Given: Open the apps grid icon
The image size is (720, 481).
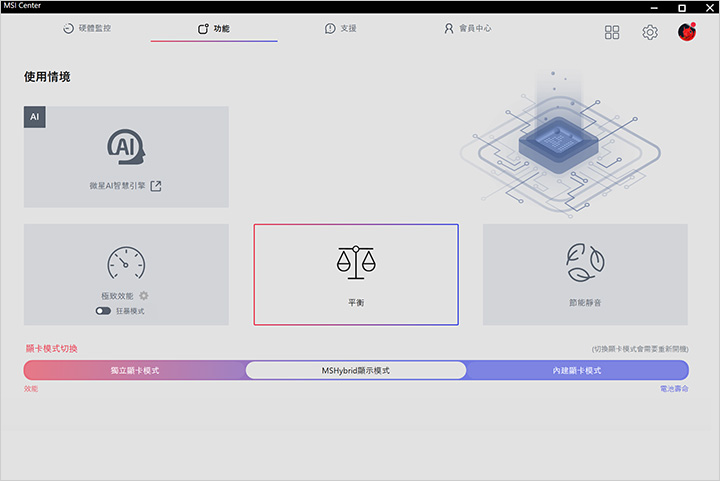Looking at the screenshot, I should coord(612,32).
